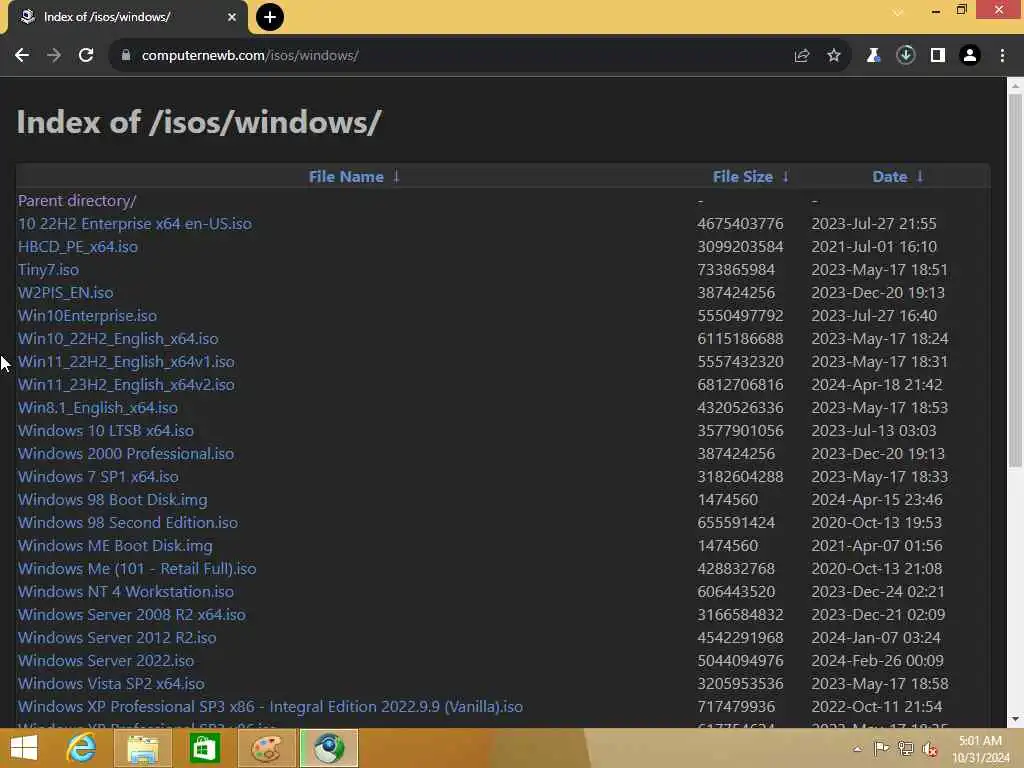Download Win10Enterprise.iso
1024x768 pixels.
(x=88, y=315)
